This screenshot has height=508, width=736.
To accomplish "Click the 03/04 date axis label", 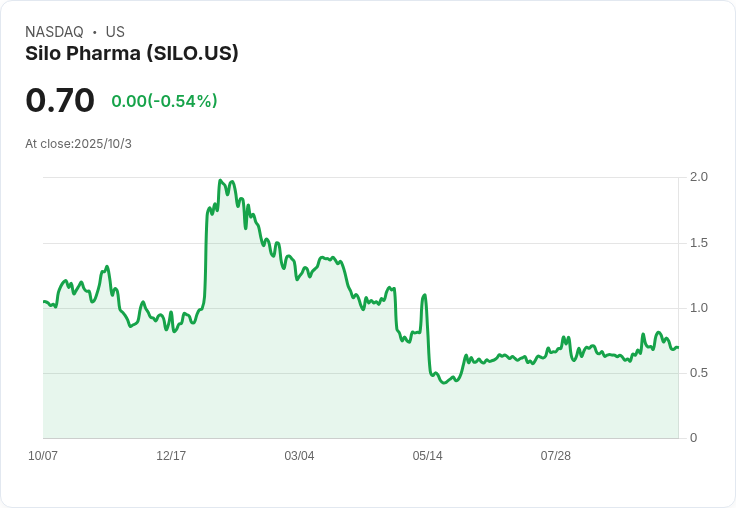I will tap(299, 456).
